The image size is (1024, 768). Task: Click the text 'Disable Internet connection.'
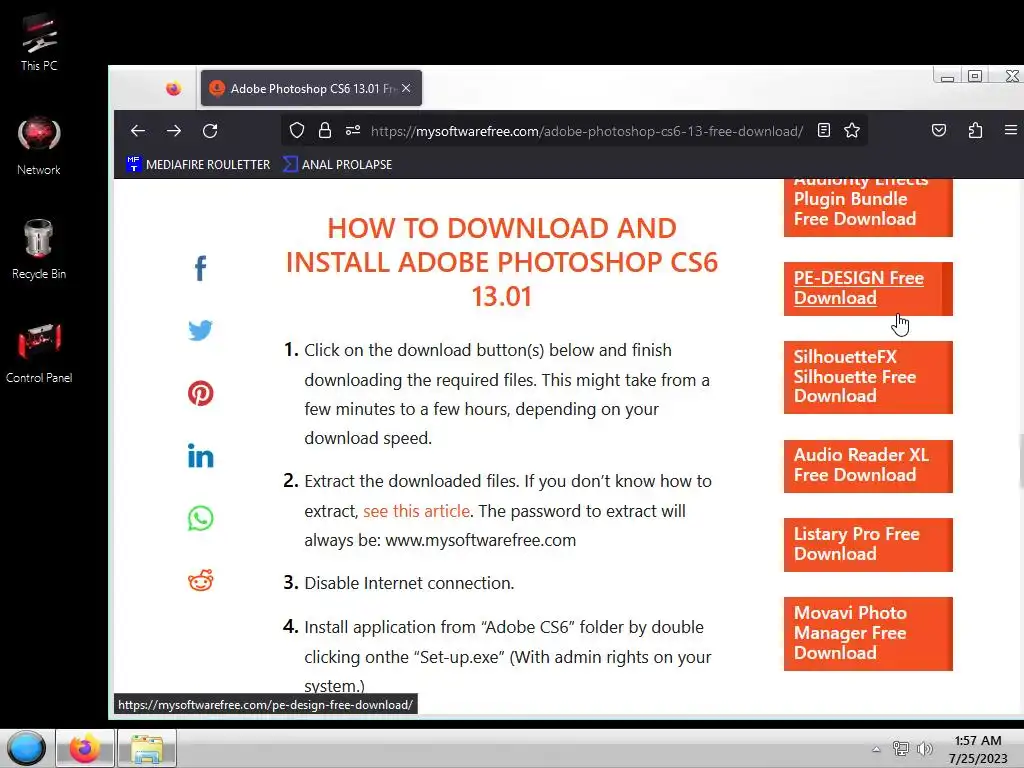tap(409, 583)
